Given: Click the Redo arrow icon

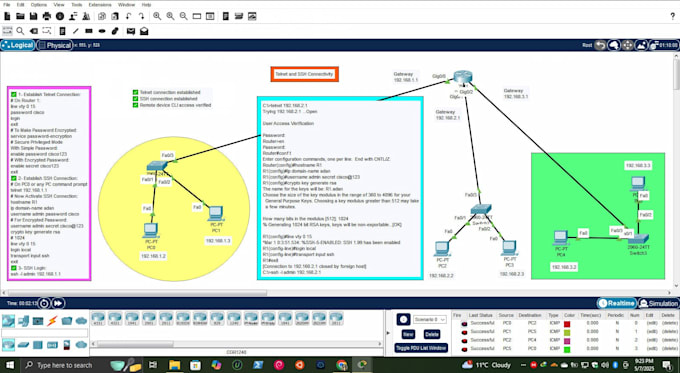Looking at the screenshot, I should click(x=141, y=16).
